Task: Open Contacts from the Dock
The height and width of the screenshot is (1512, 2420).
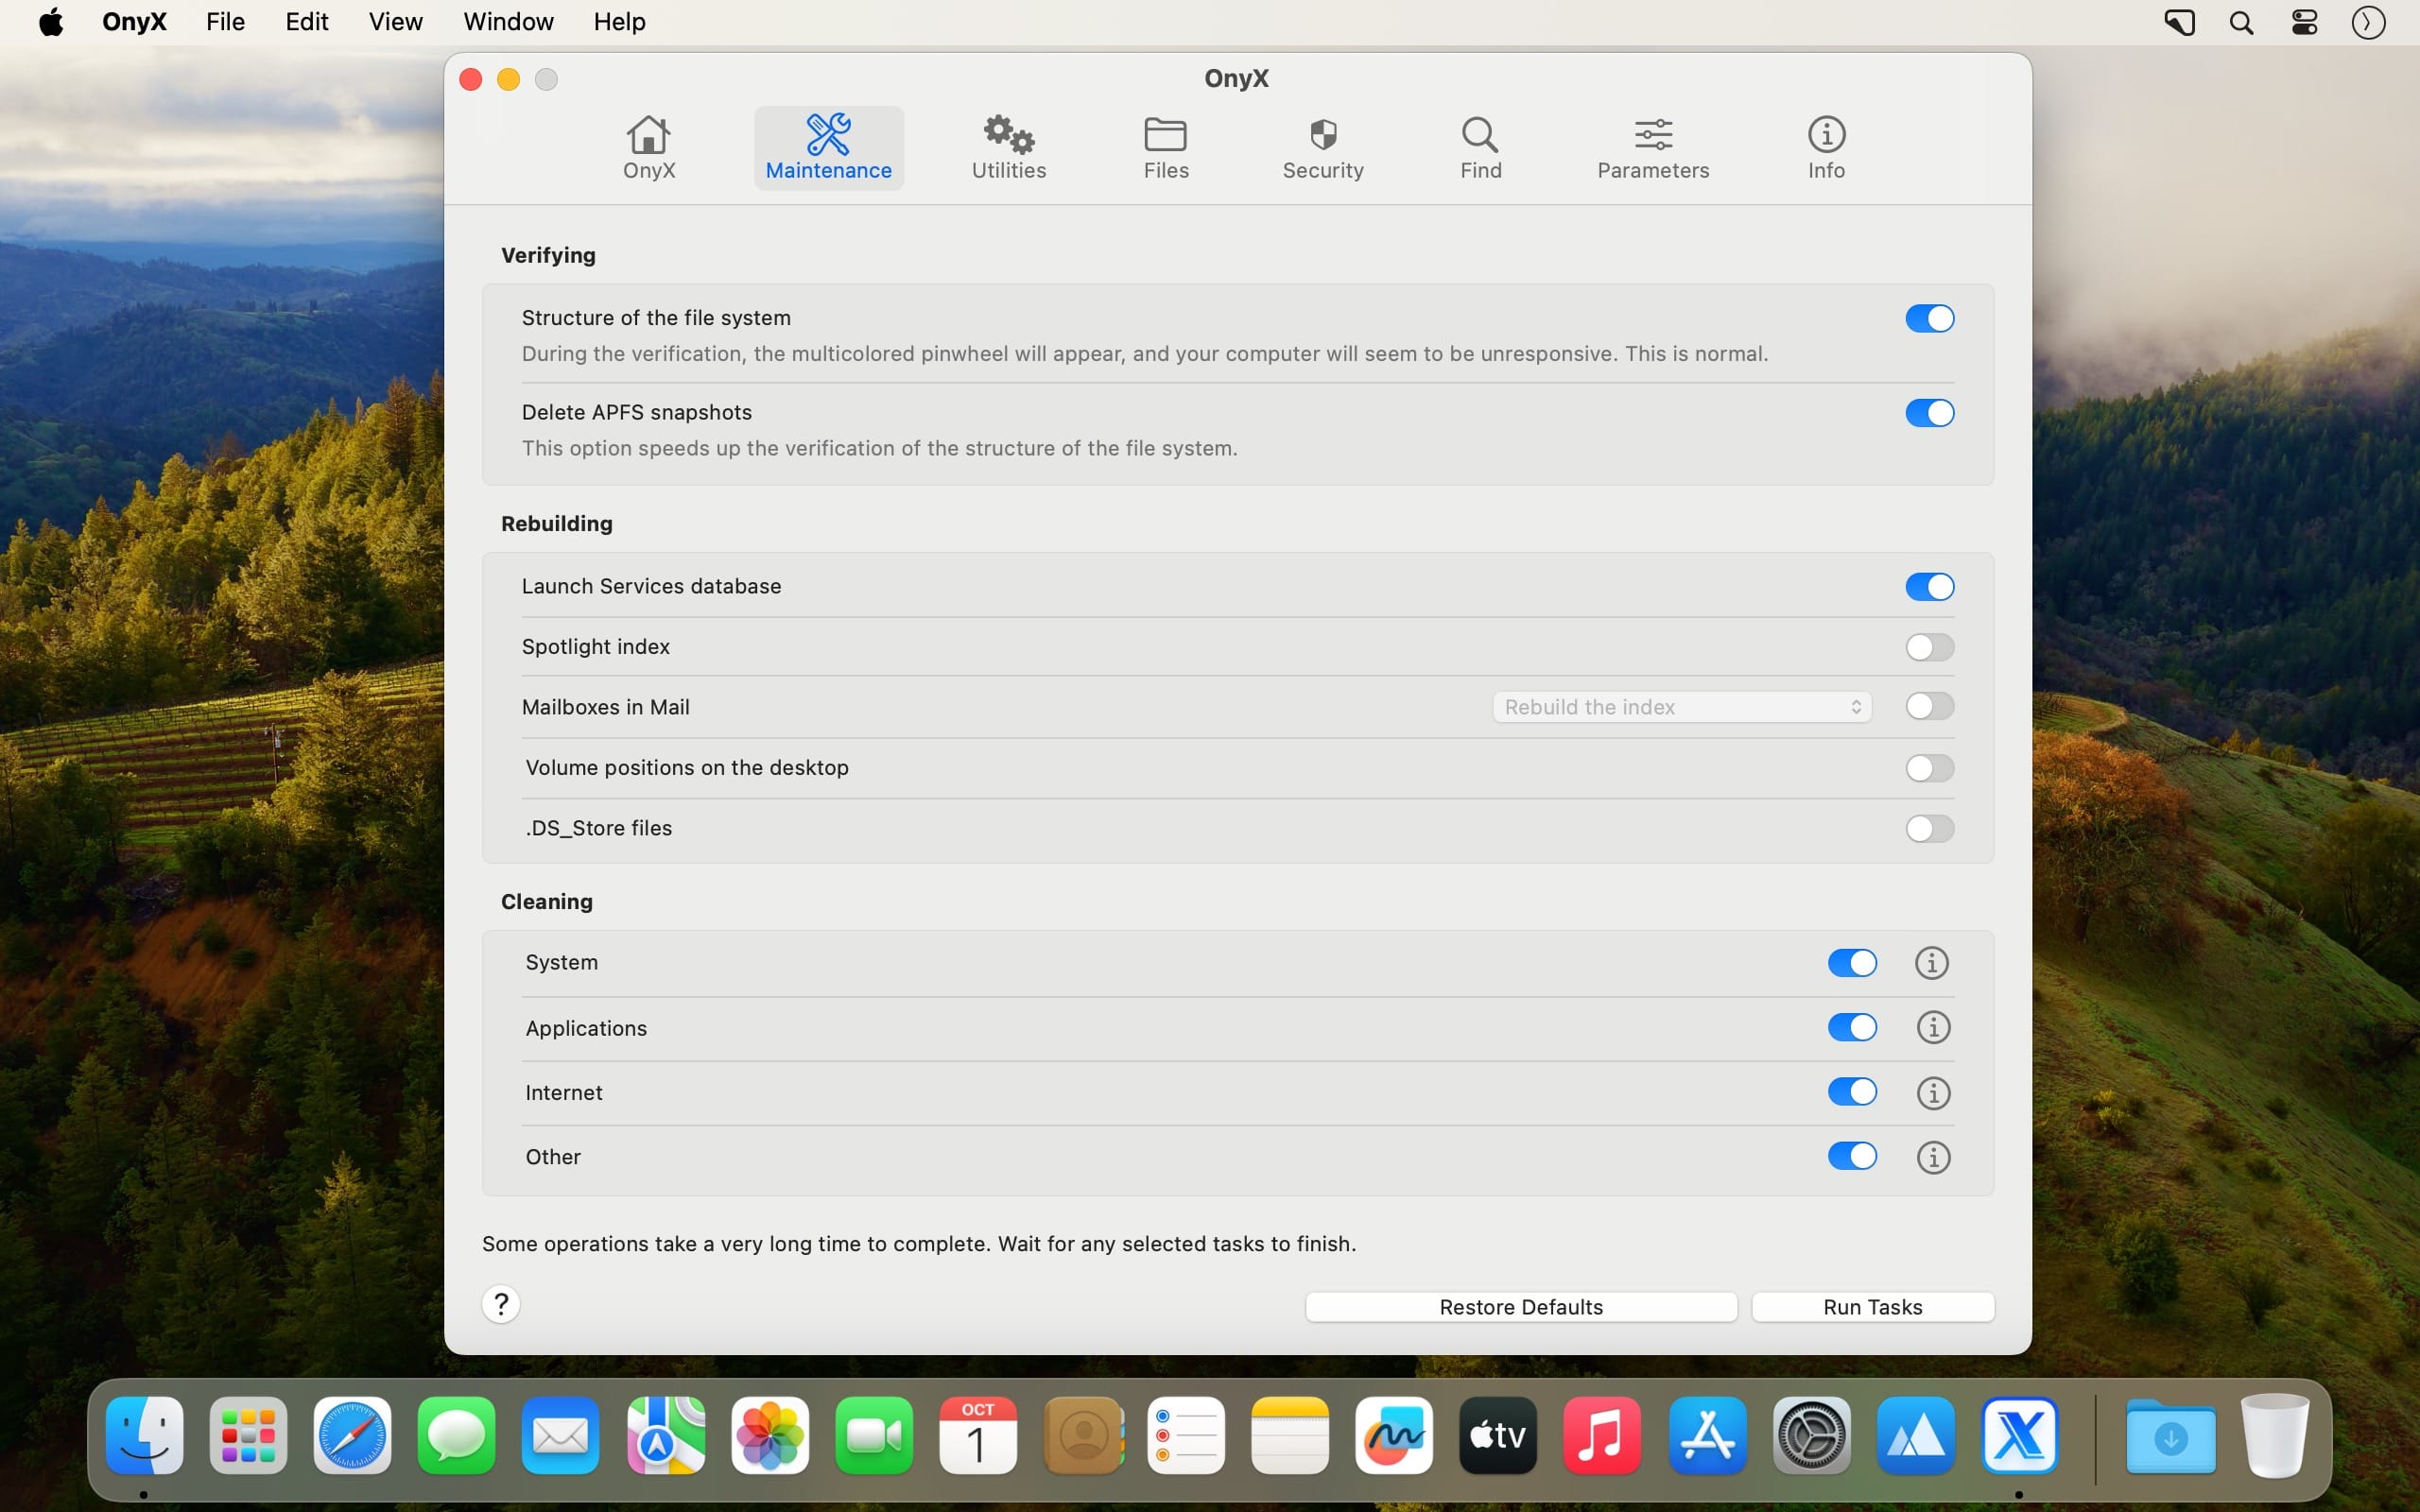Action: coord(1084,1436)
